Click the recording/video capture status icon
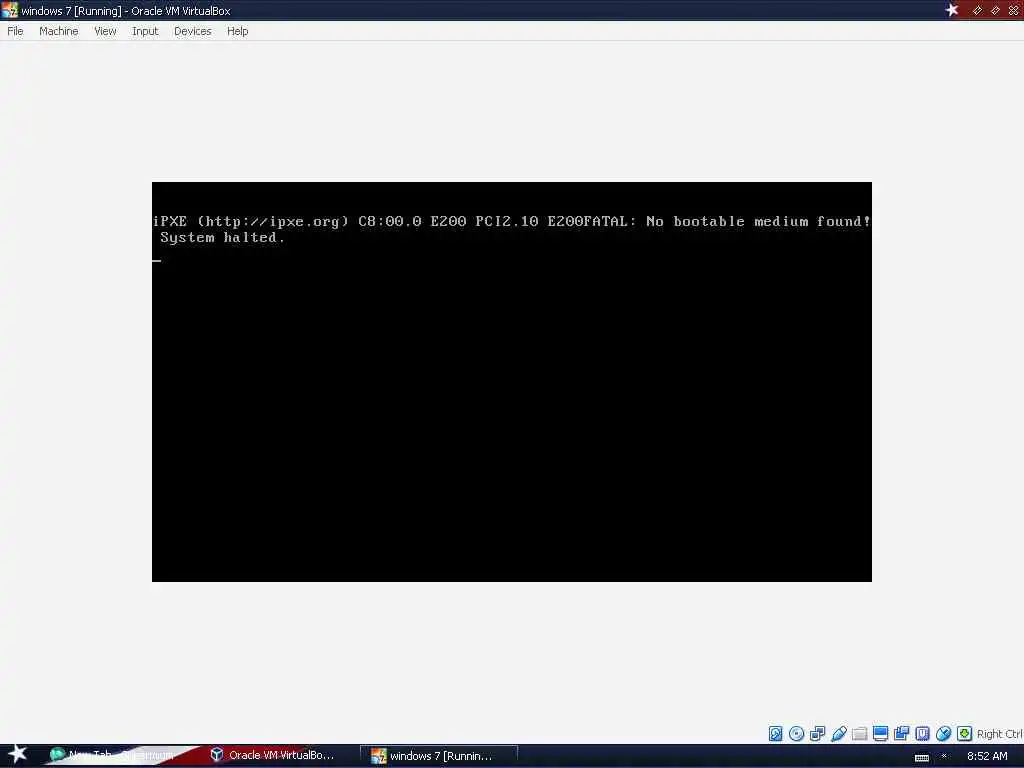The height and width of the screenshot is (768, 1024). (901, 733)
